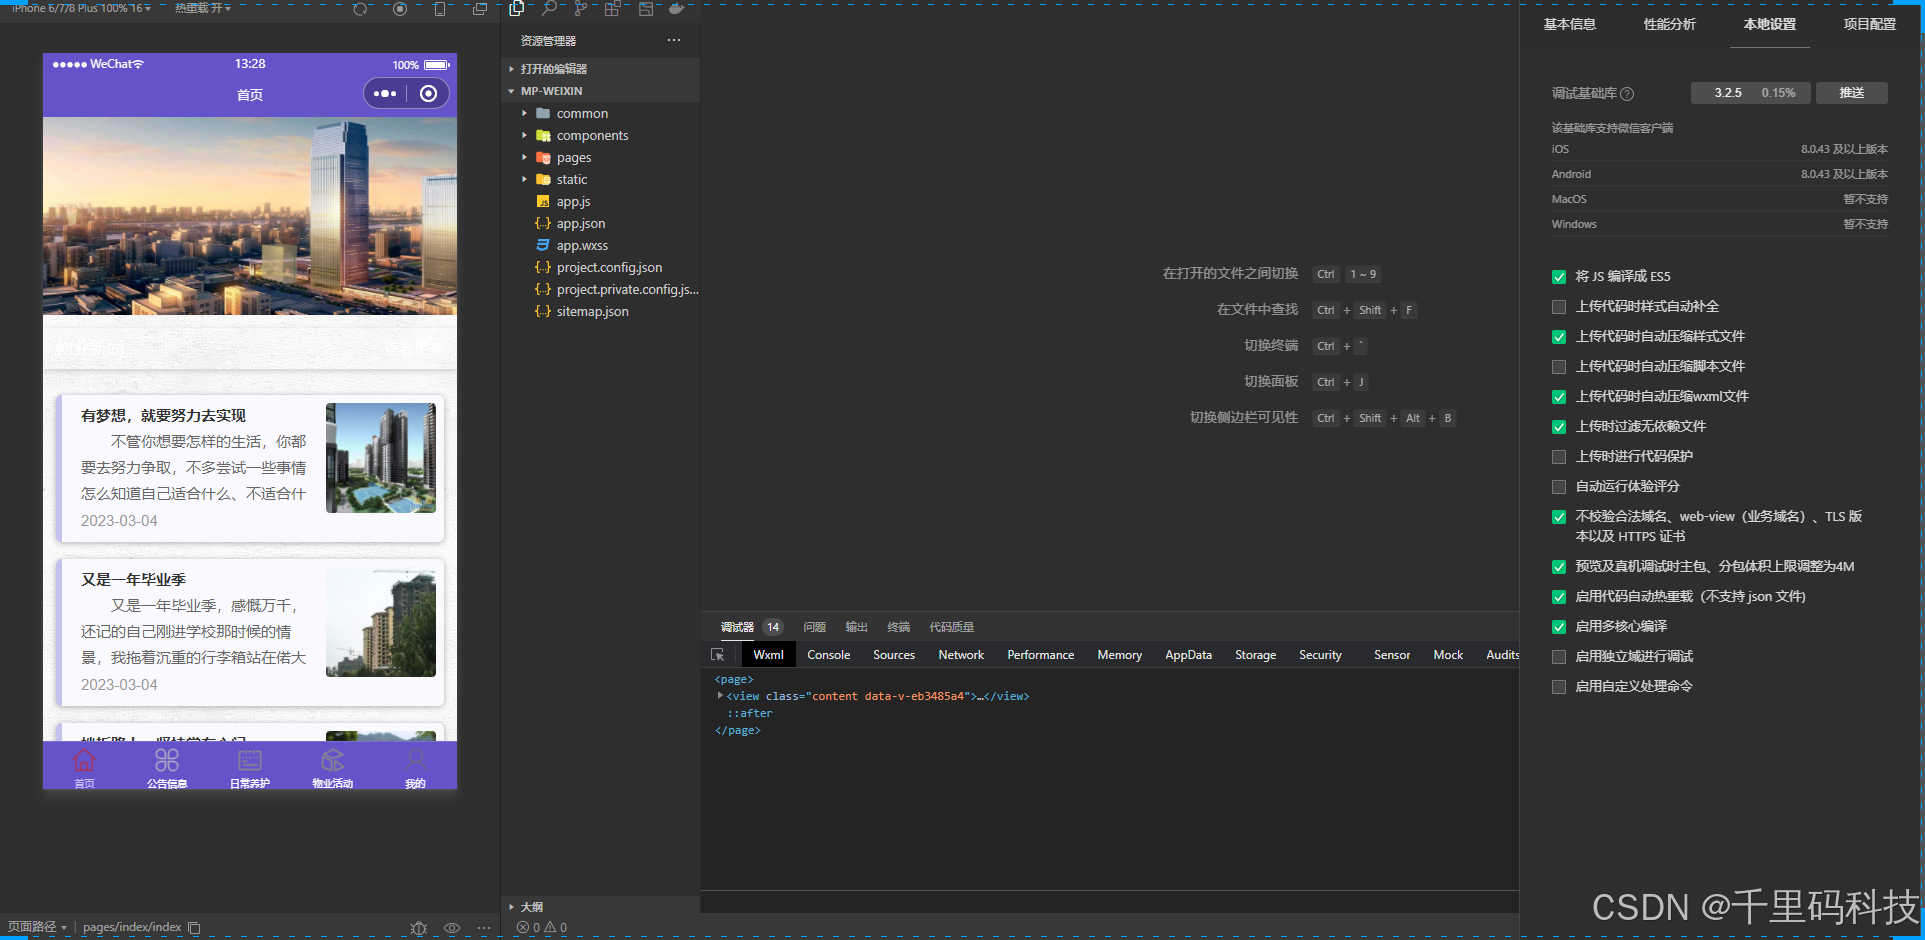Open the resource manager more options menu

[x=674, y=41]
